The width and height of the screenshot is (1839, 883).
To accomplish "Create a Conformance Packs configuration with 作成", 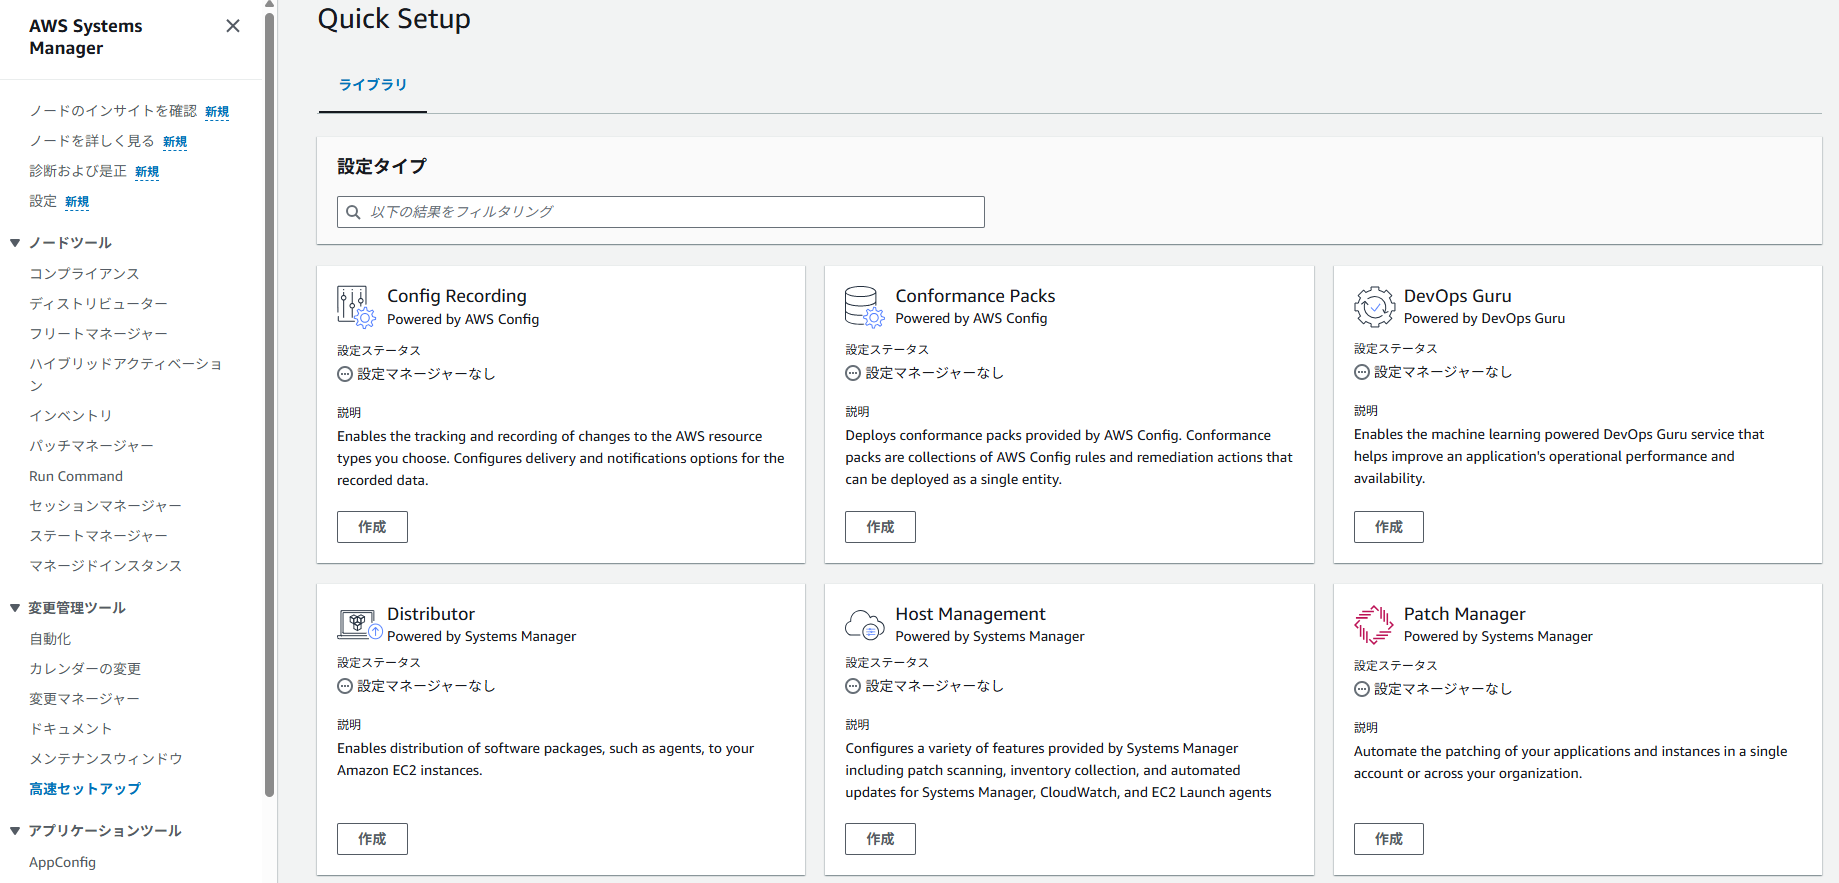I will tap(880, 527).
